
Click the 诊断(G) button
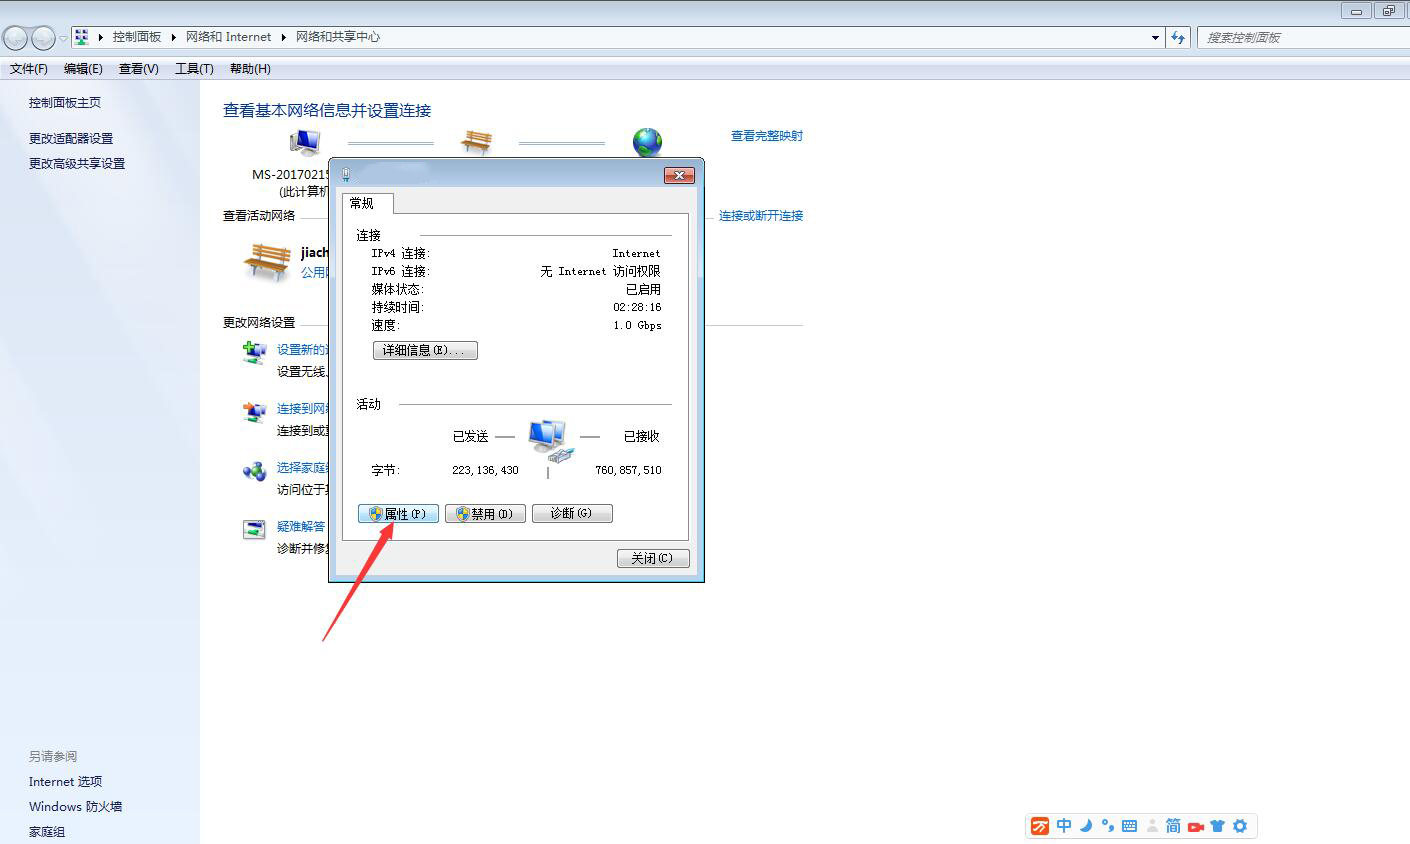(x=572, y=513)
